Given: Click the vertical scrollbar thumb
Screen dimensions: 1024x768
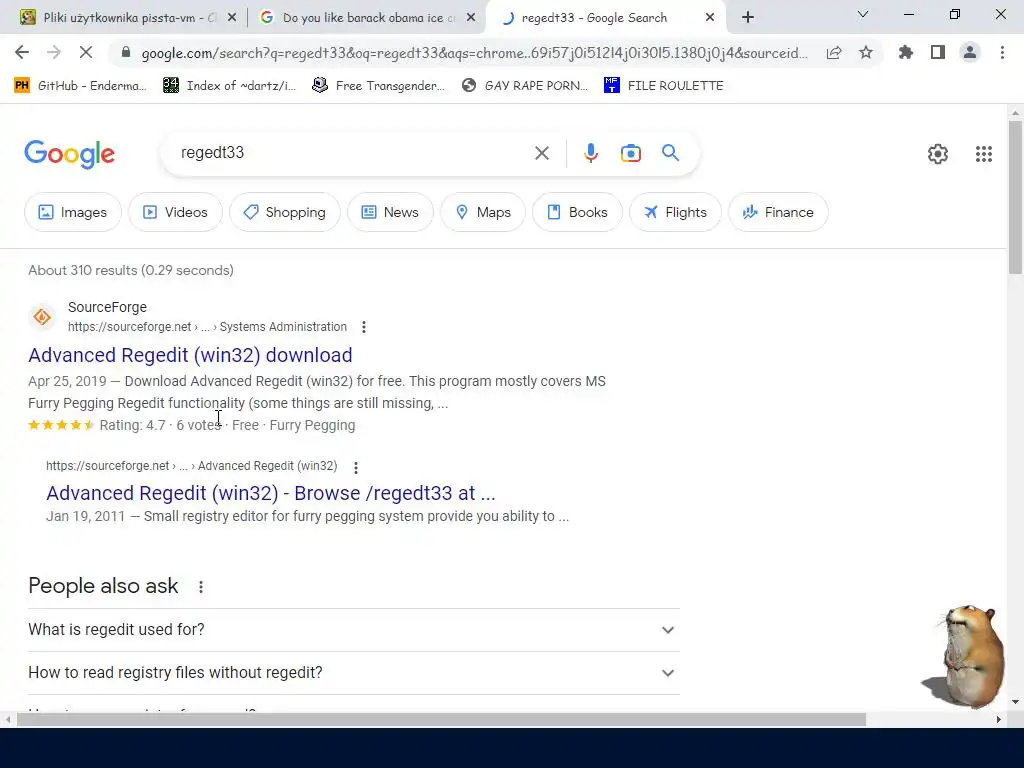Looking at the screenshot, I should tap(1015, 196).
